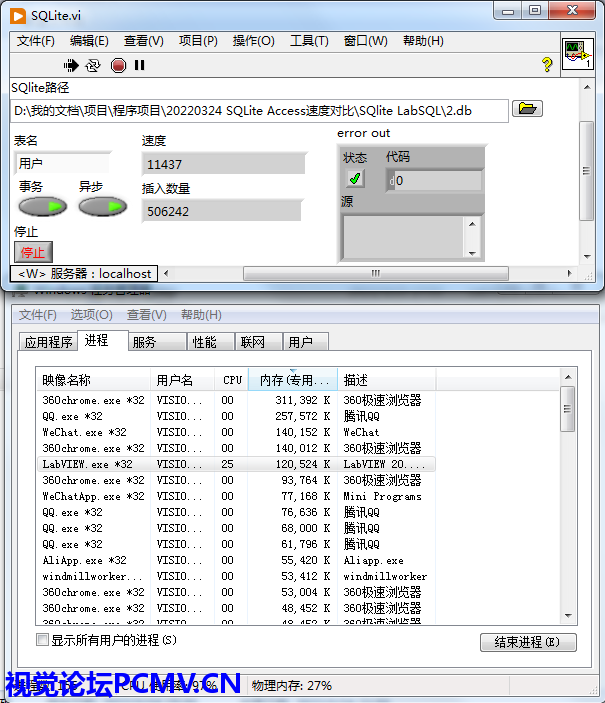This screenshot has width=605, height=703.
Task: Click the Run Continuously toolbar icon
Action: (x=93, y=65)
